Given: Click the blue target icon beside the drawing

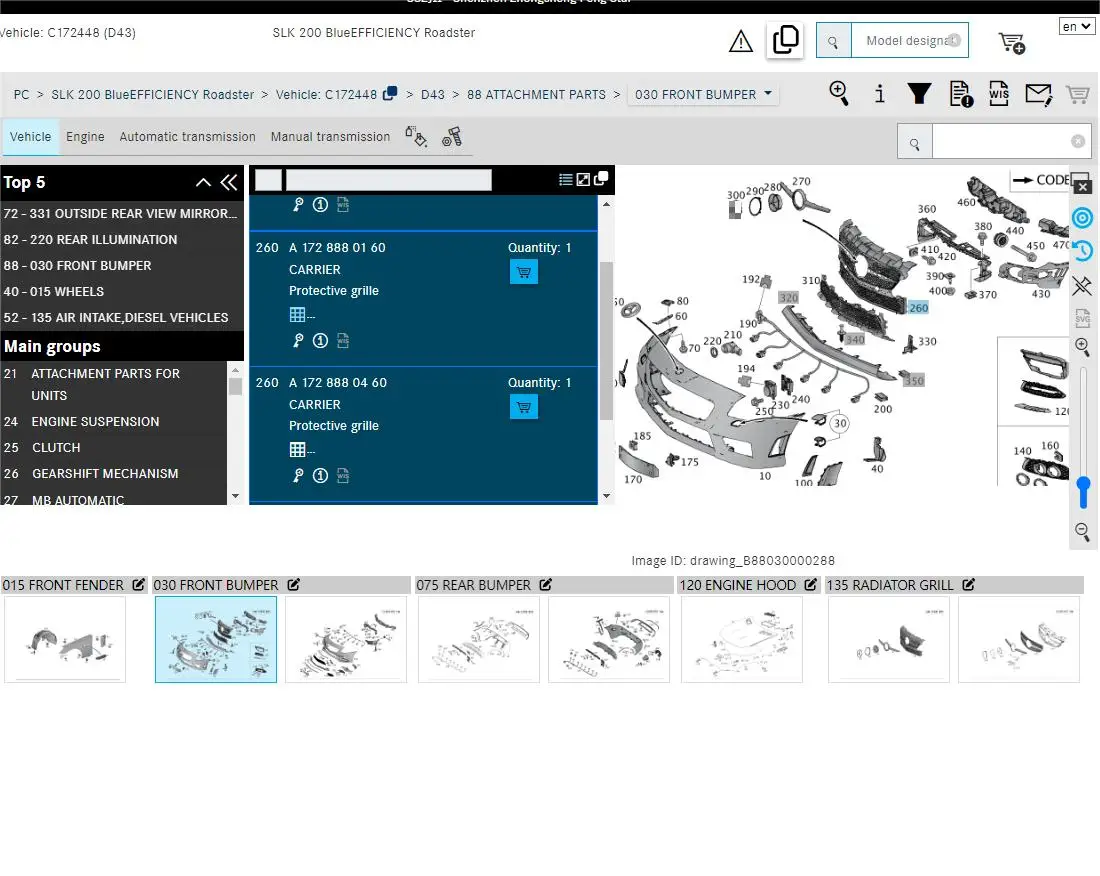Looking at the screenshot, I should (x=1082, y=218).
